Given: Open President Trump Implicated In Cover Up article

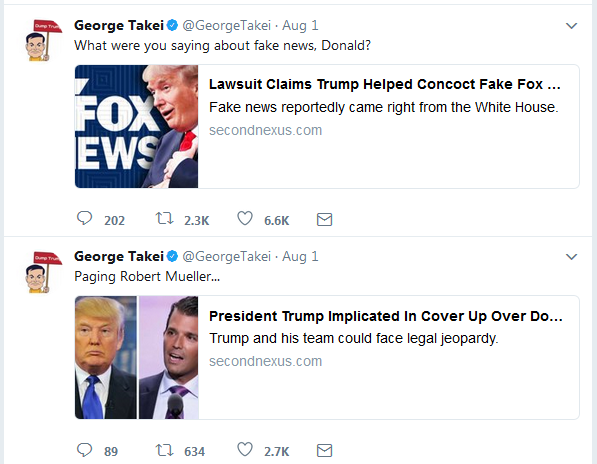Looking at the screenshot, I should coord(386,316).
